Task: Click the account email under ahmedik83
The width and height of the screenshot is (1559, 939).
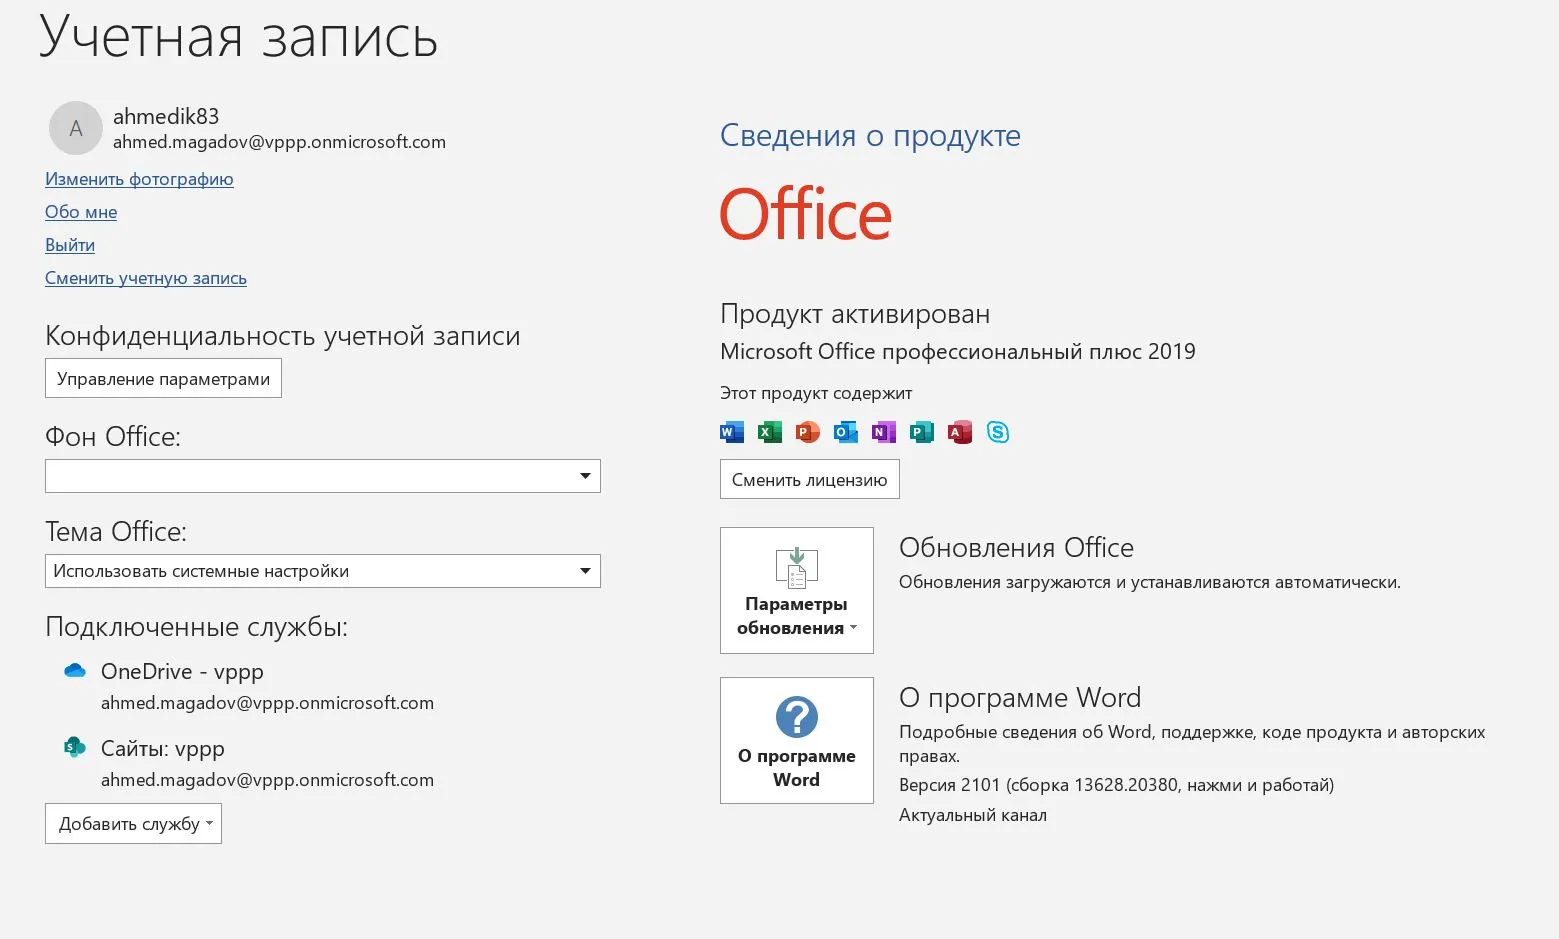Action: point(279,142)
